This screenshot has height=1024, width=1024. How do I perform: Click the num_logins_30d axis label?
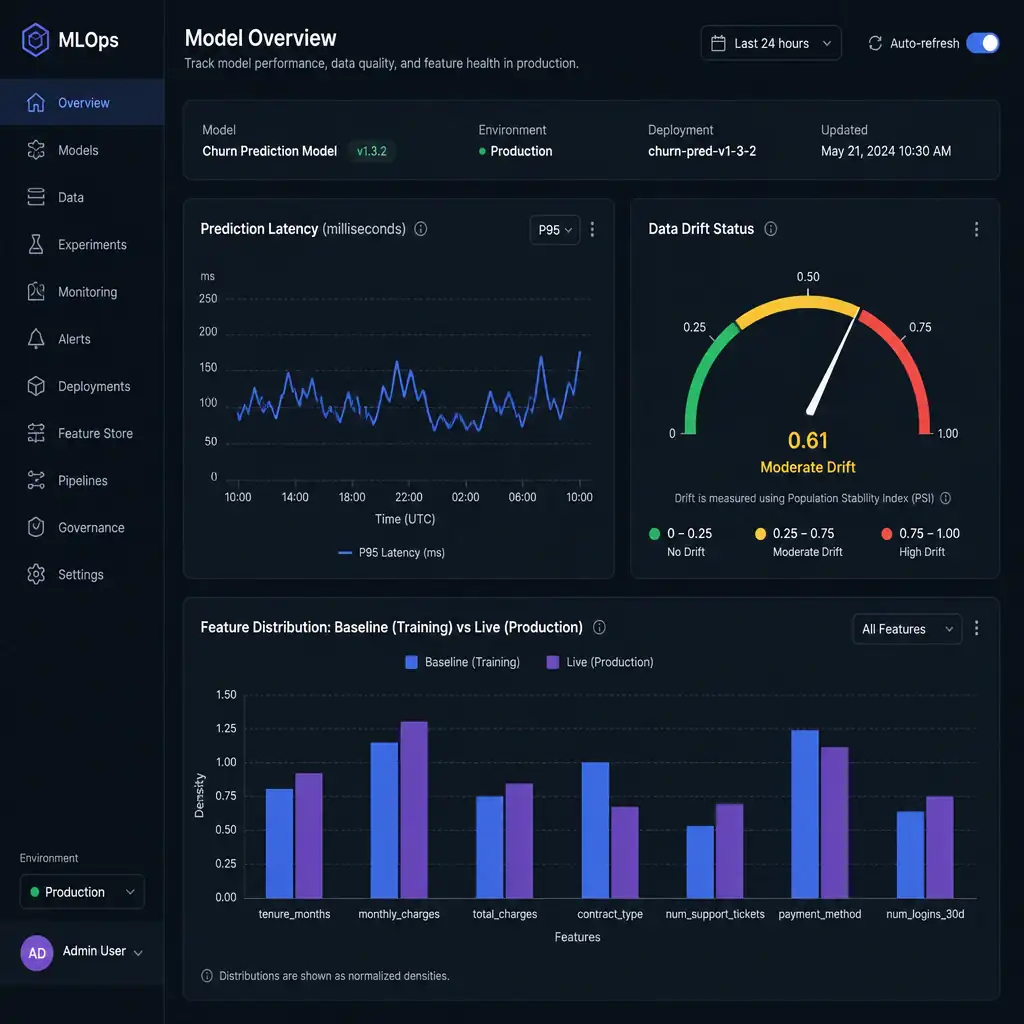coord(925,914)
